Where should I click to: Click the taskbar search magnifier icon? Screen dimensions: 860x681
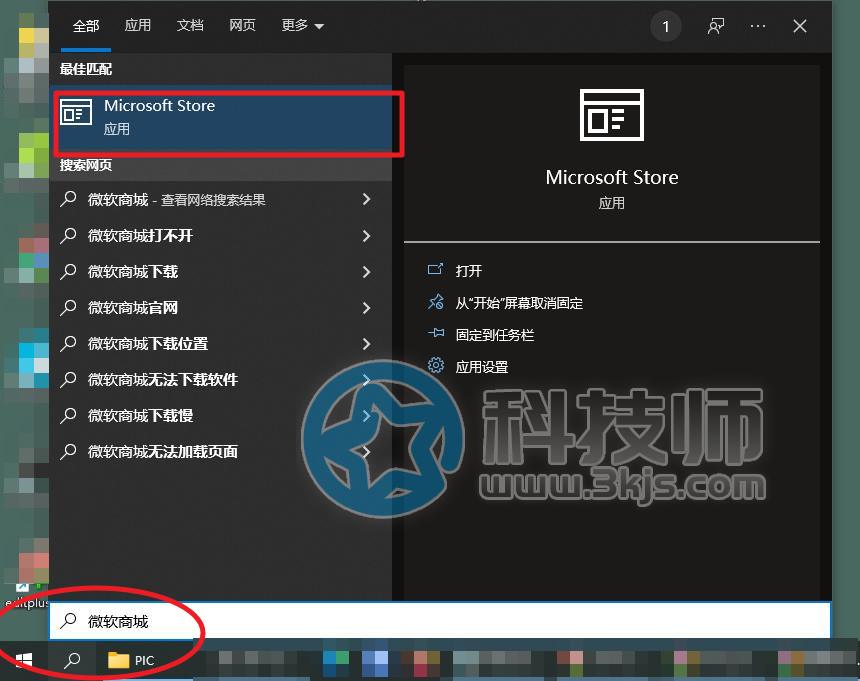click(x=72, y=660)
